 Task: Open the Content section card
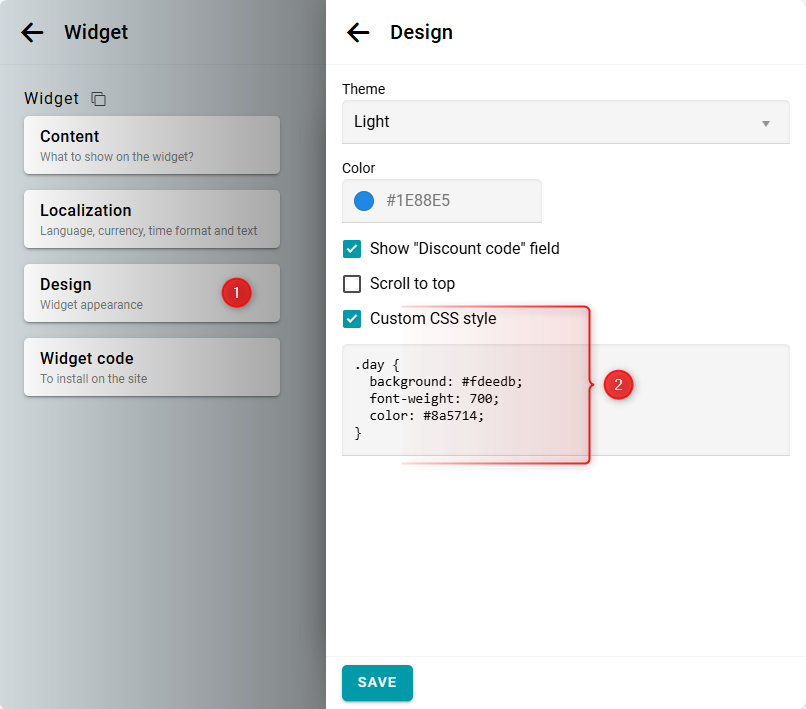coord(151,145)
